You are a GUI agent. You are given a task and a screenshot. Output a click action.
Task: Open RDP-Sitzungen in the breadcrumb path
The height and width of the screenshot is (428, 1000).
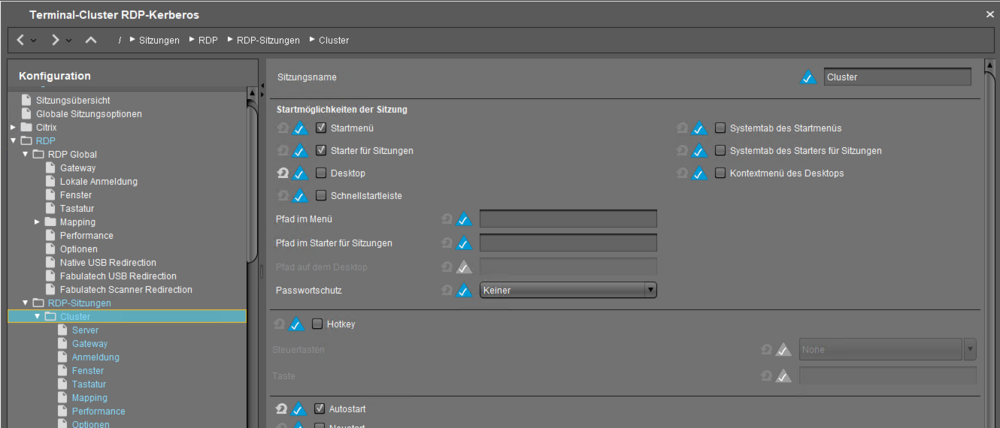click(267, 40)
